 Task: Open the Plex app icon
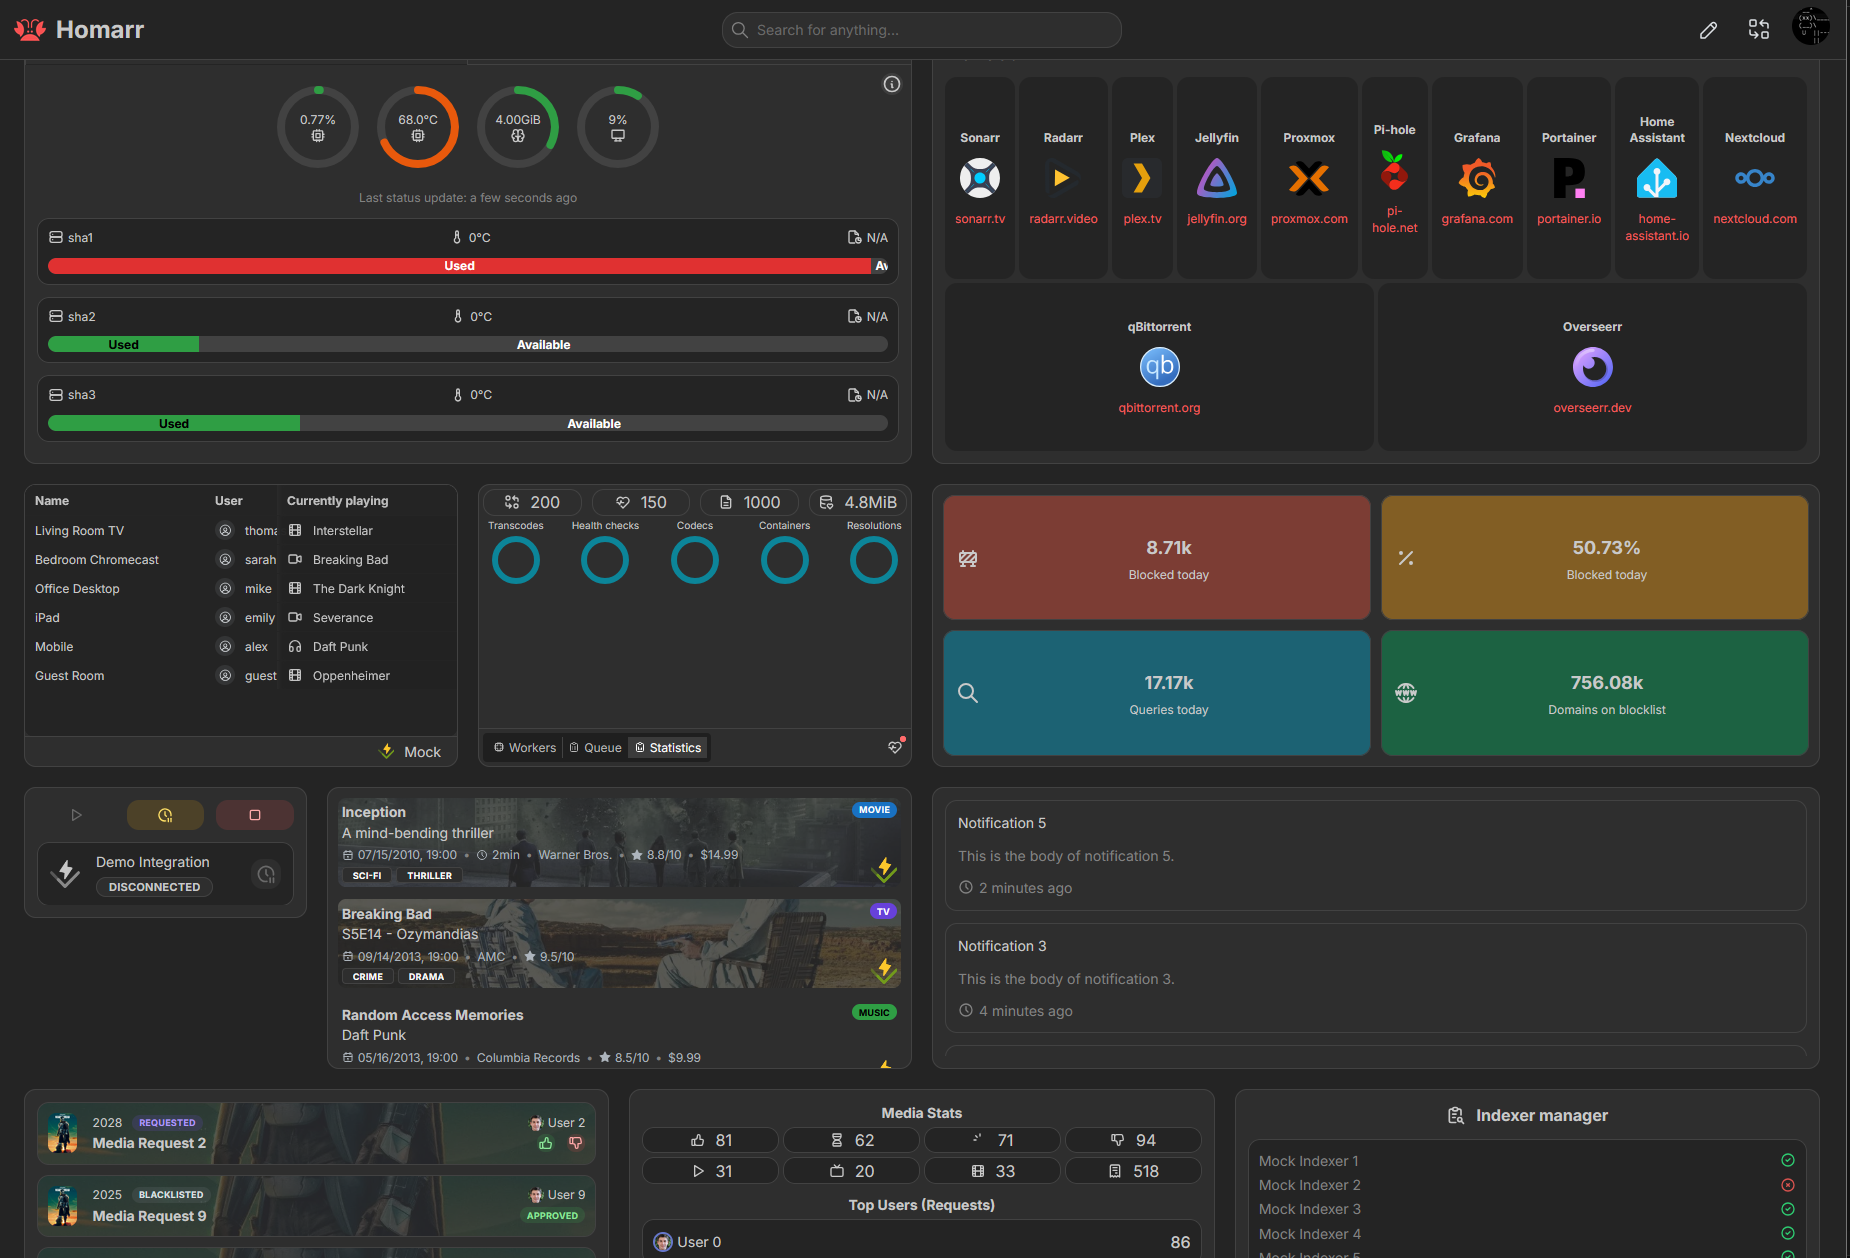(x=1142, y=178)
